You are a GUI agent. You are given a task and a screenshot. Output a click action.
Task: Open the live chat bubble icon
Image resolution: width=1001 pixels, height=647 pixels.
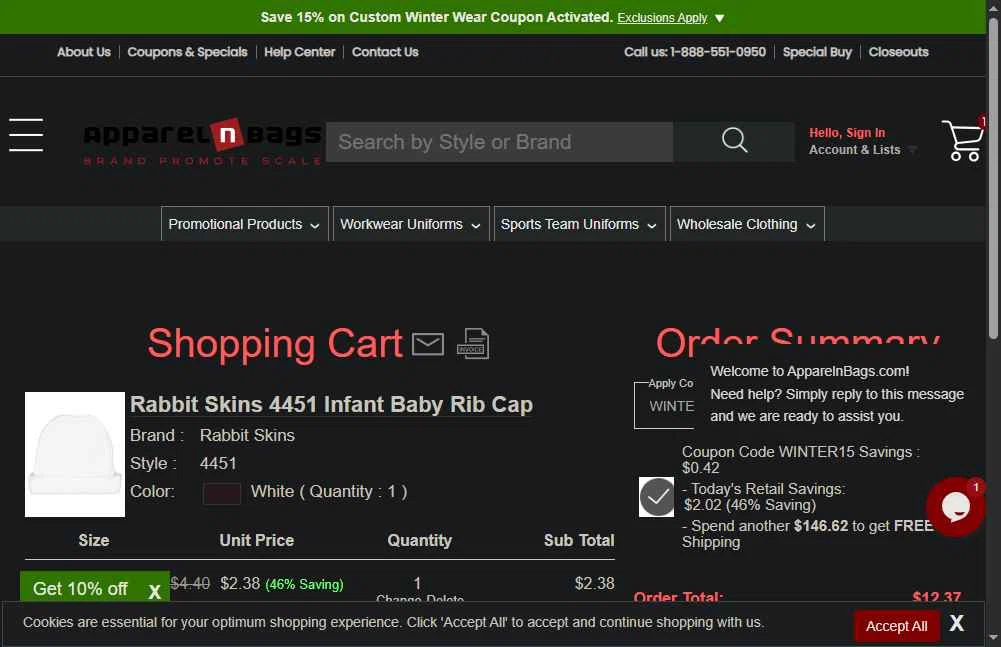click(955, 507)
